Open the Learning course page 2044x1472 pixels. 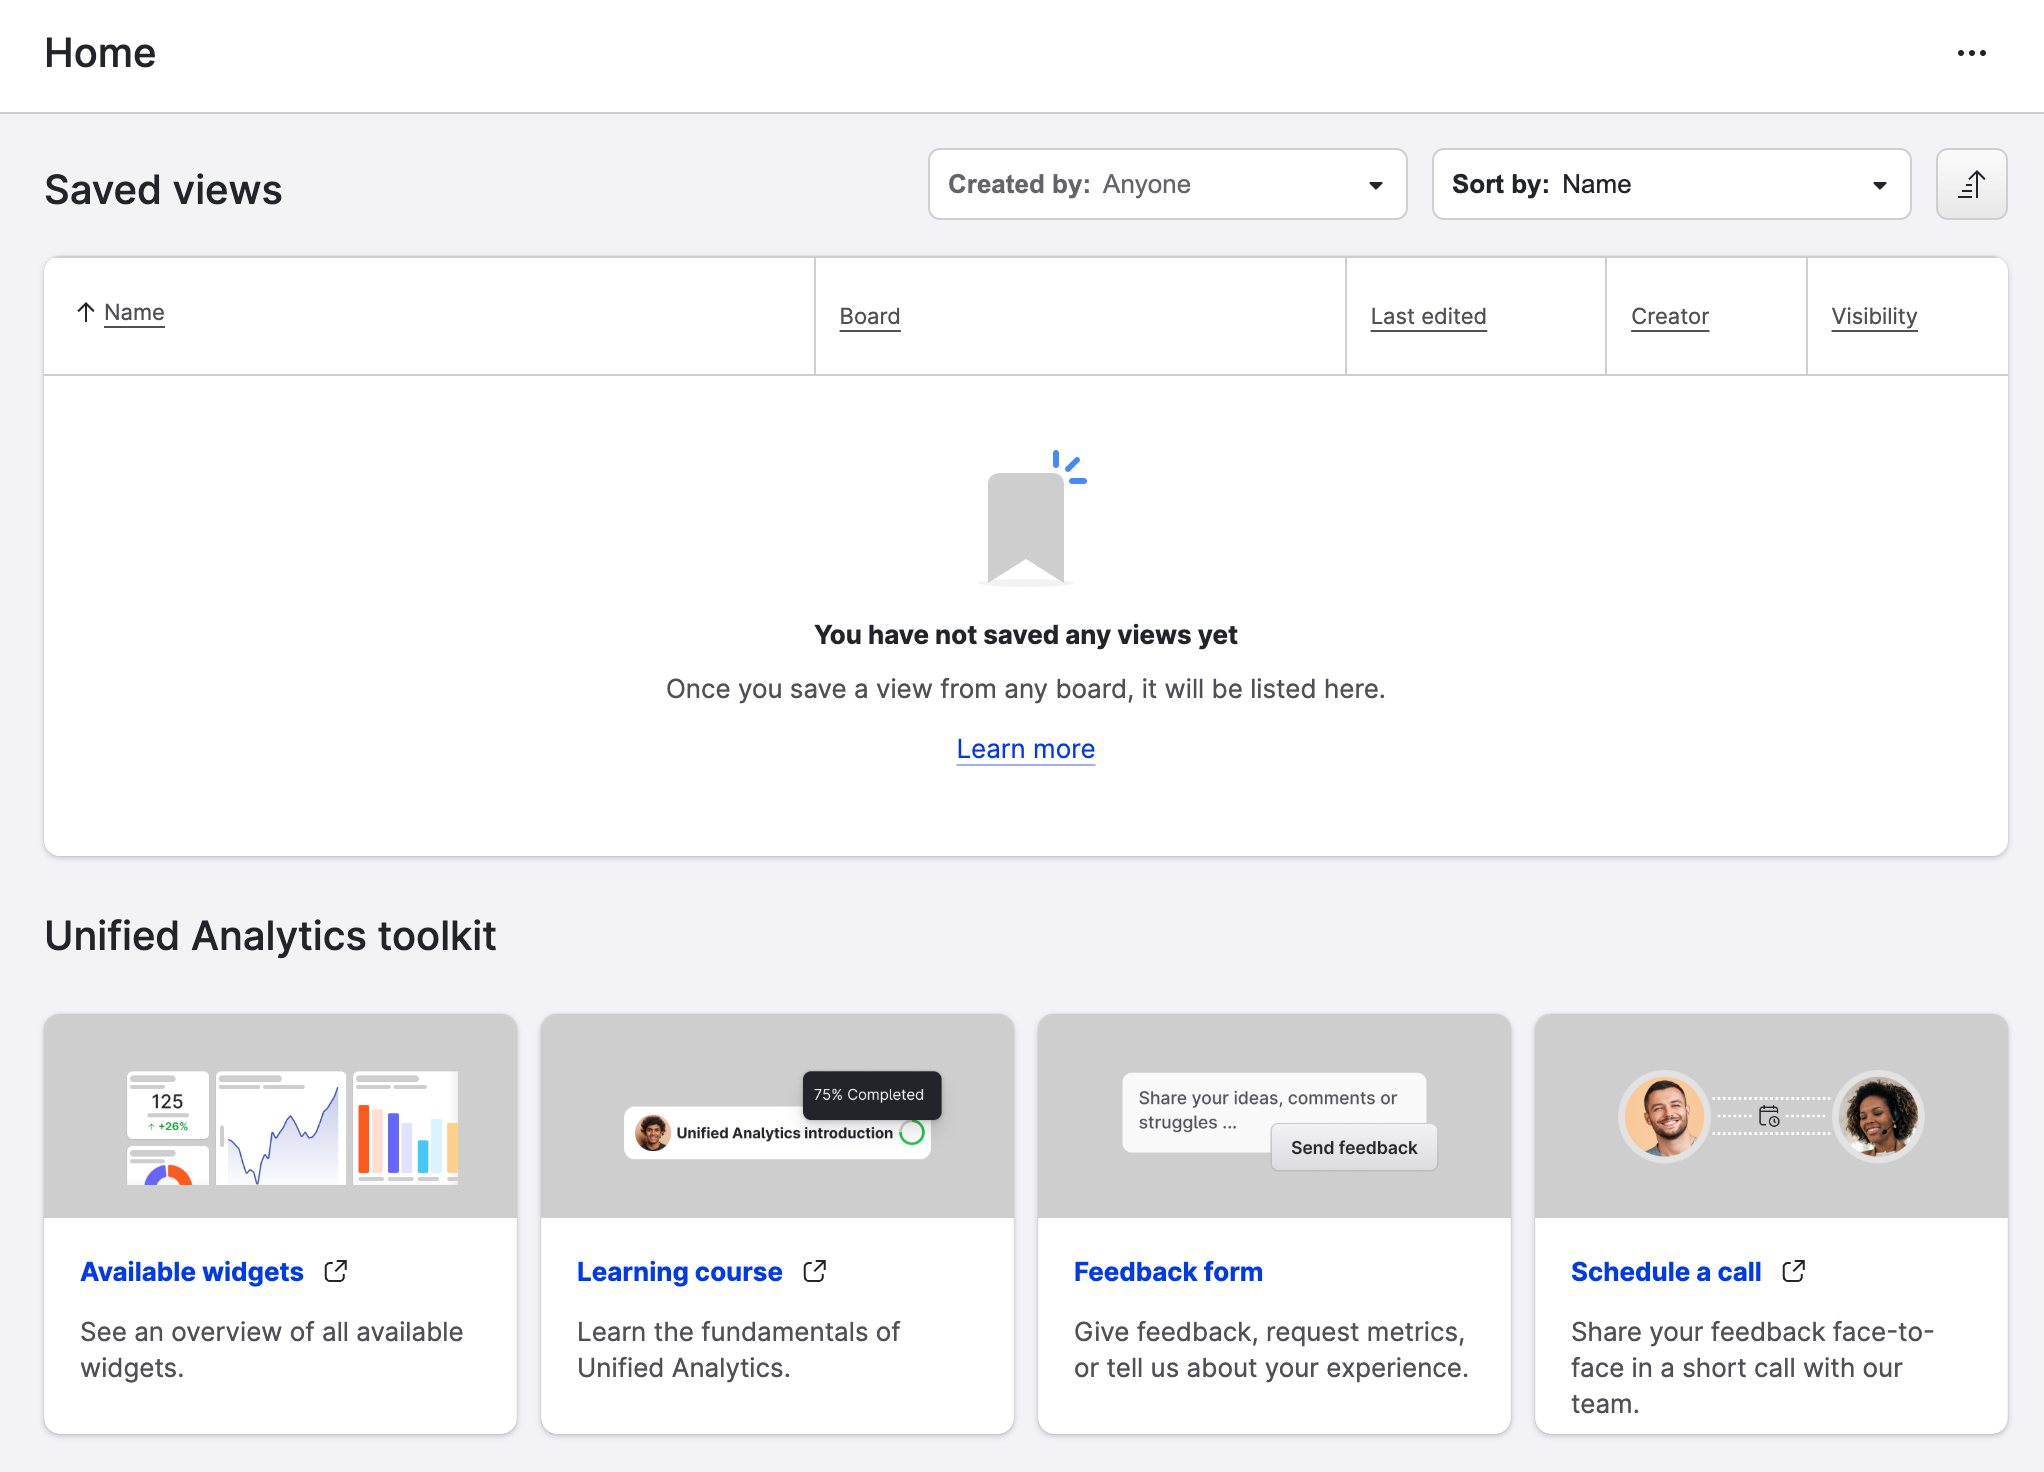click(x=680, y=1271)
